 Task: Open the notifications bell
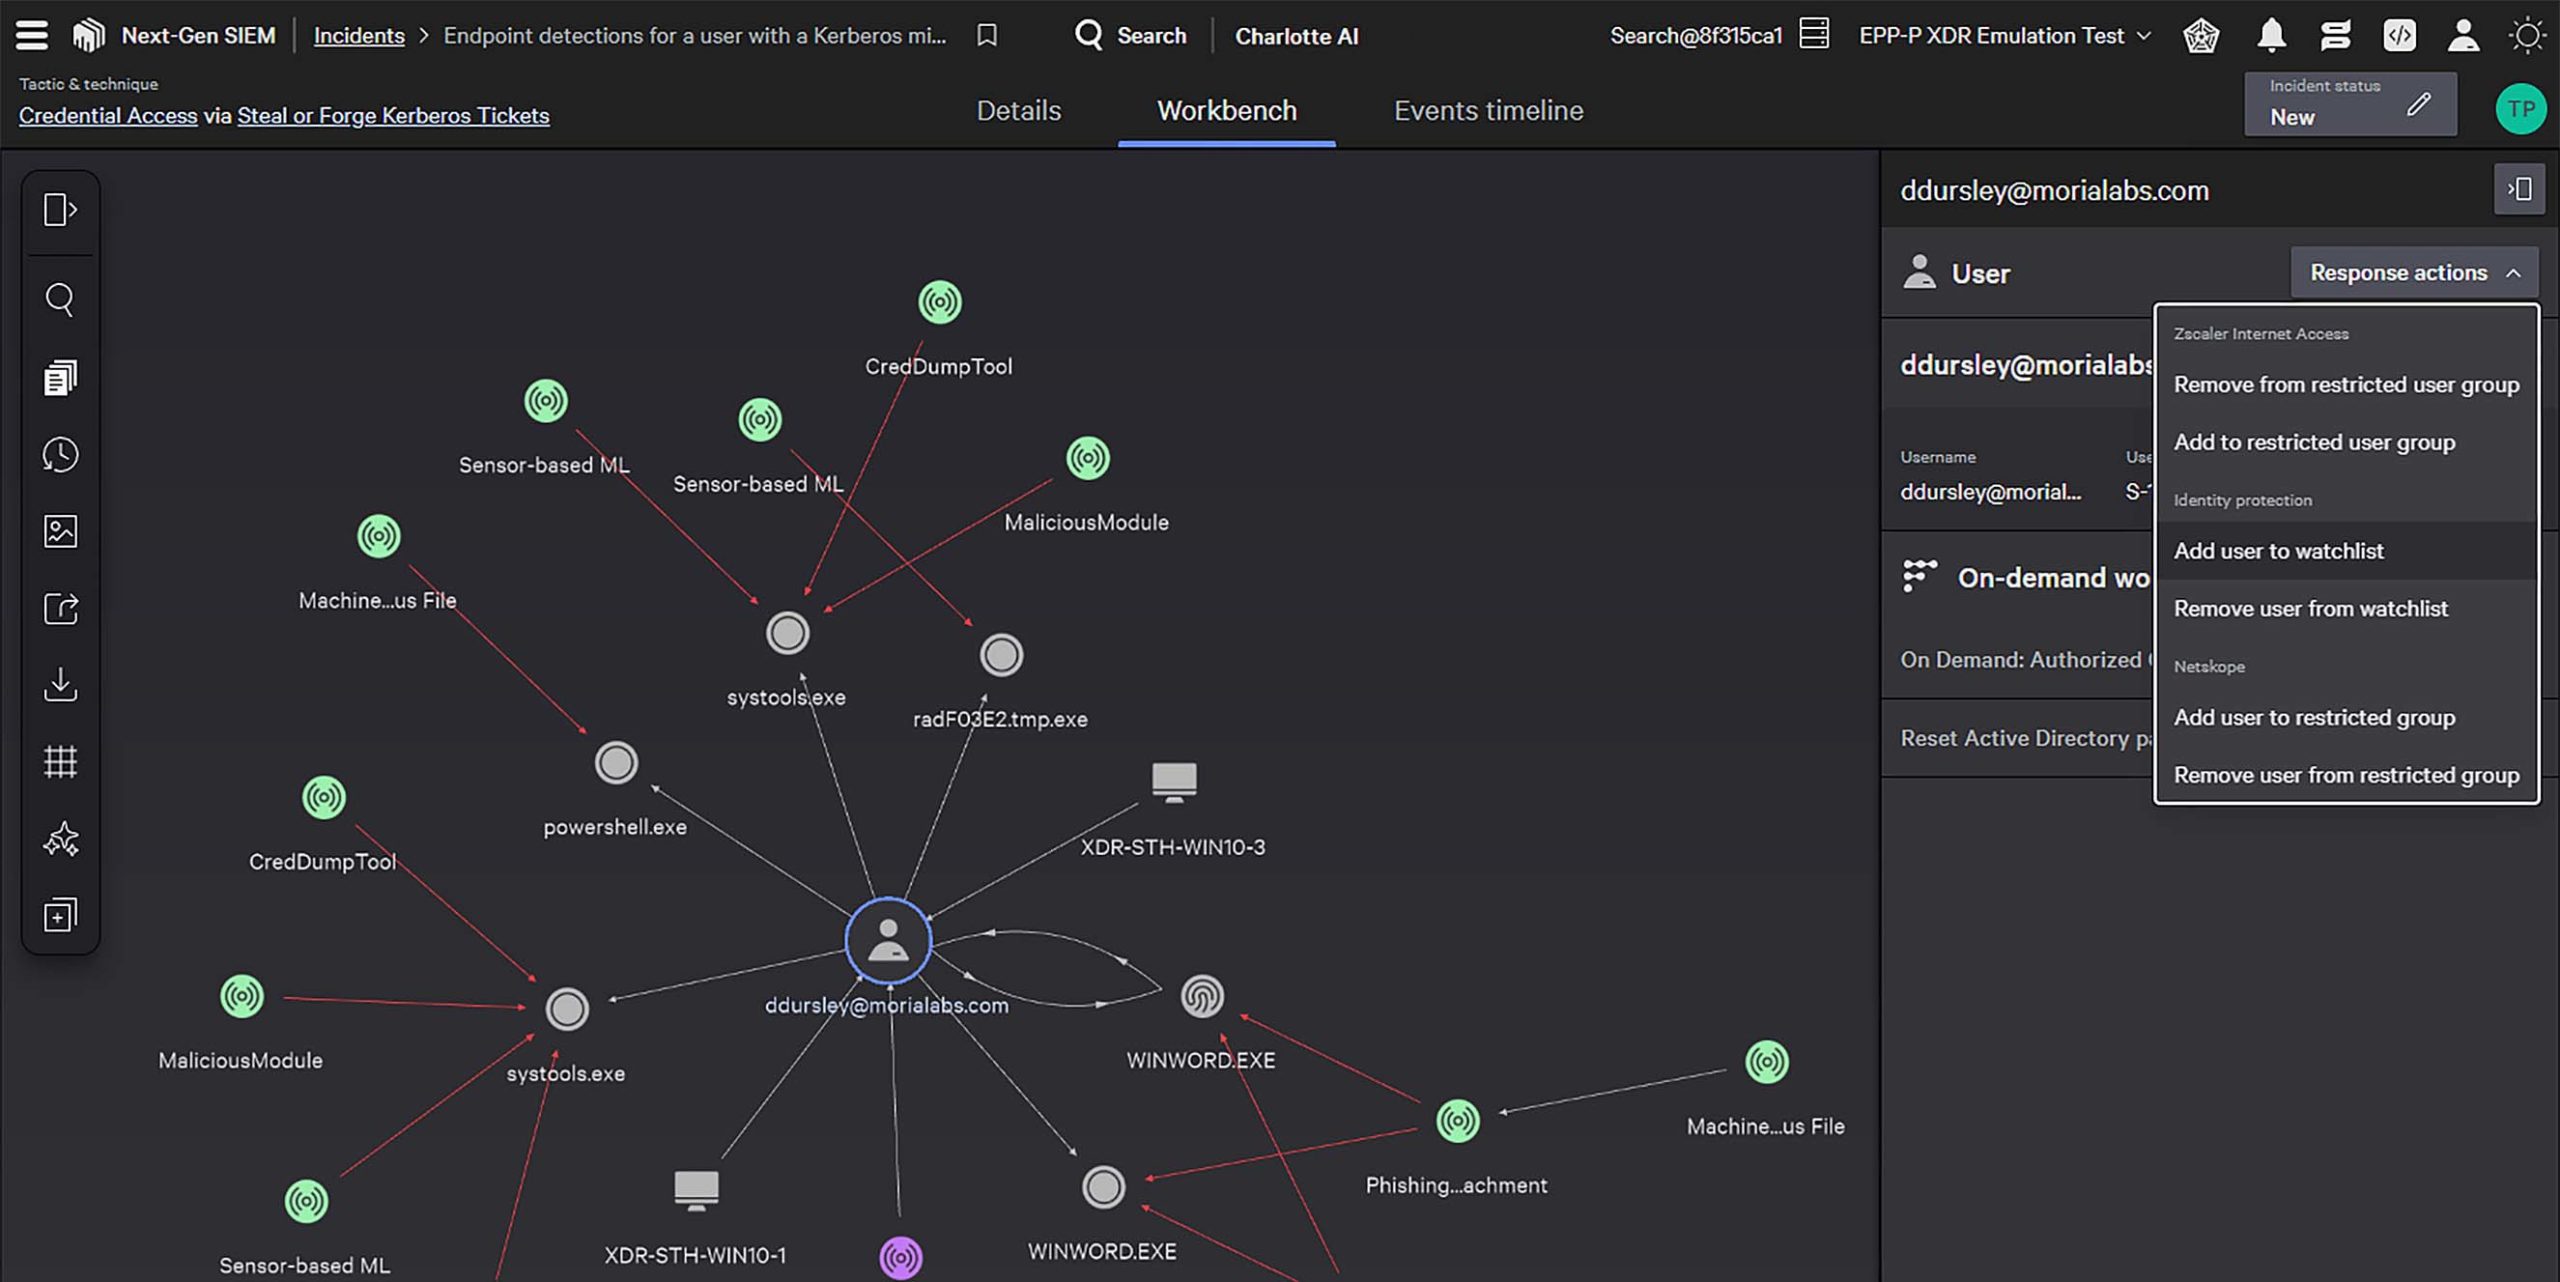pos(2271,36)
